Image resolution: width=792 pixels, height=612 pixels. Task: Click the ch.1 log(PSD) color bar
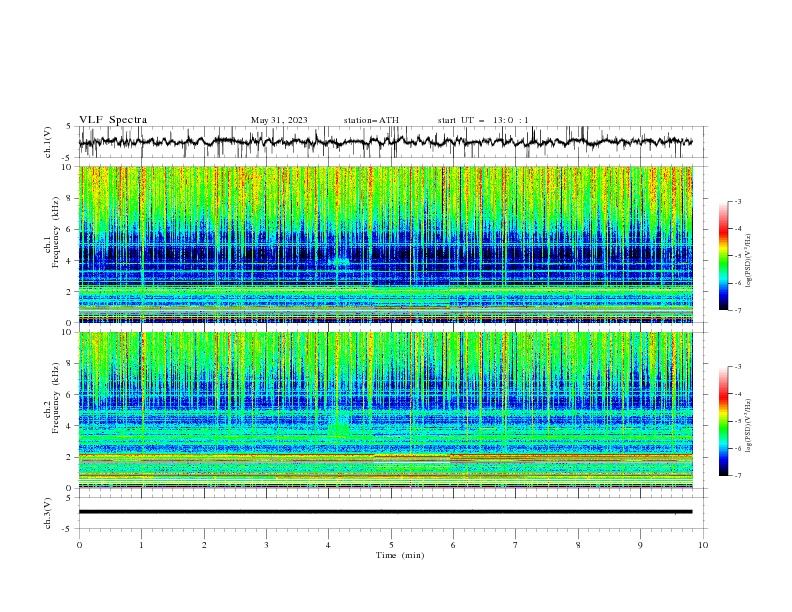point(723,256)
